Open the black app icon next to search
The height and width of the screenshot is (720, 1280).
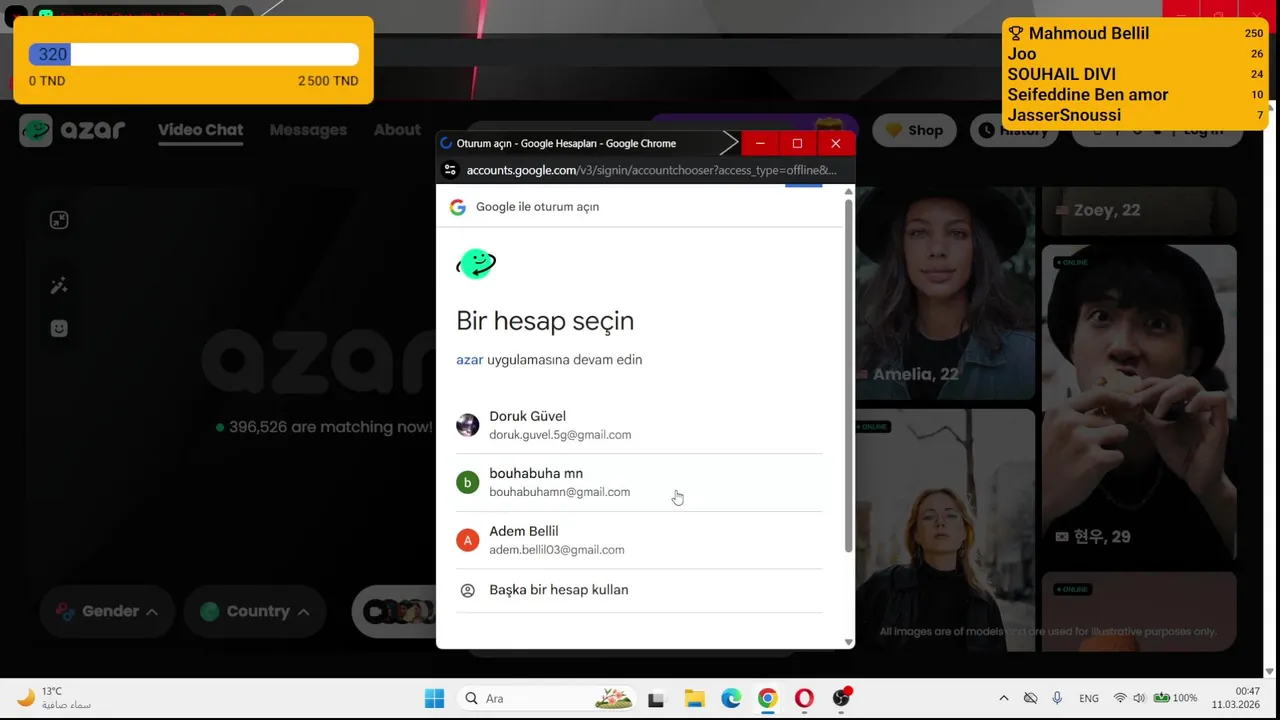coord(656,698)
